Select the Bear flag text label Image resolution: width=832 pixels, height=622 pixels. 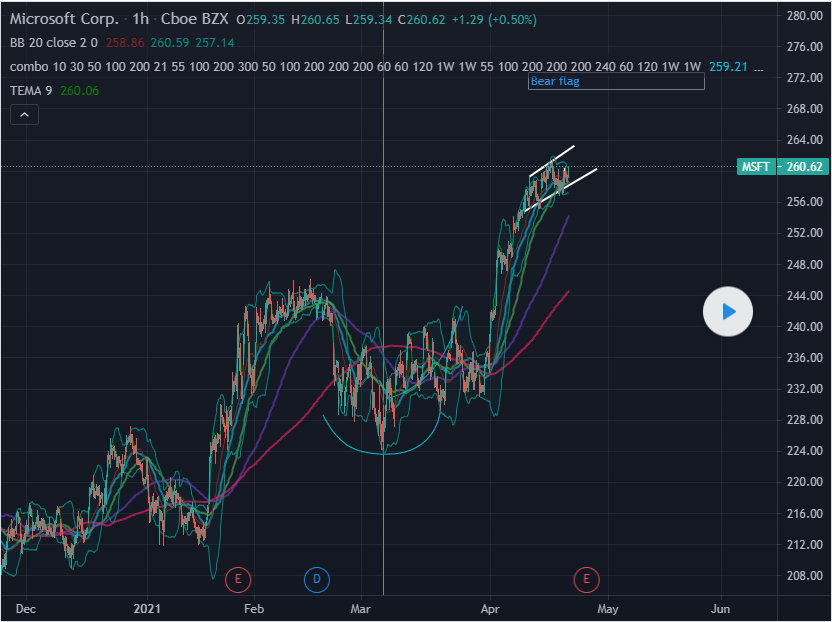(x=555, y=82)
